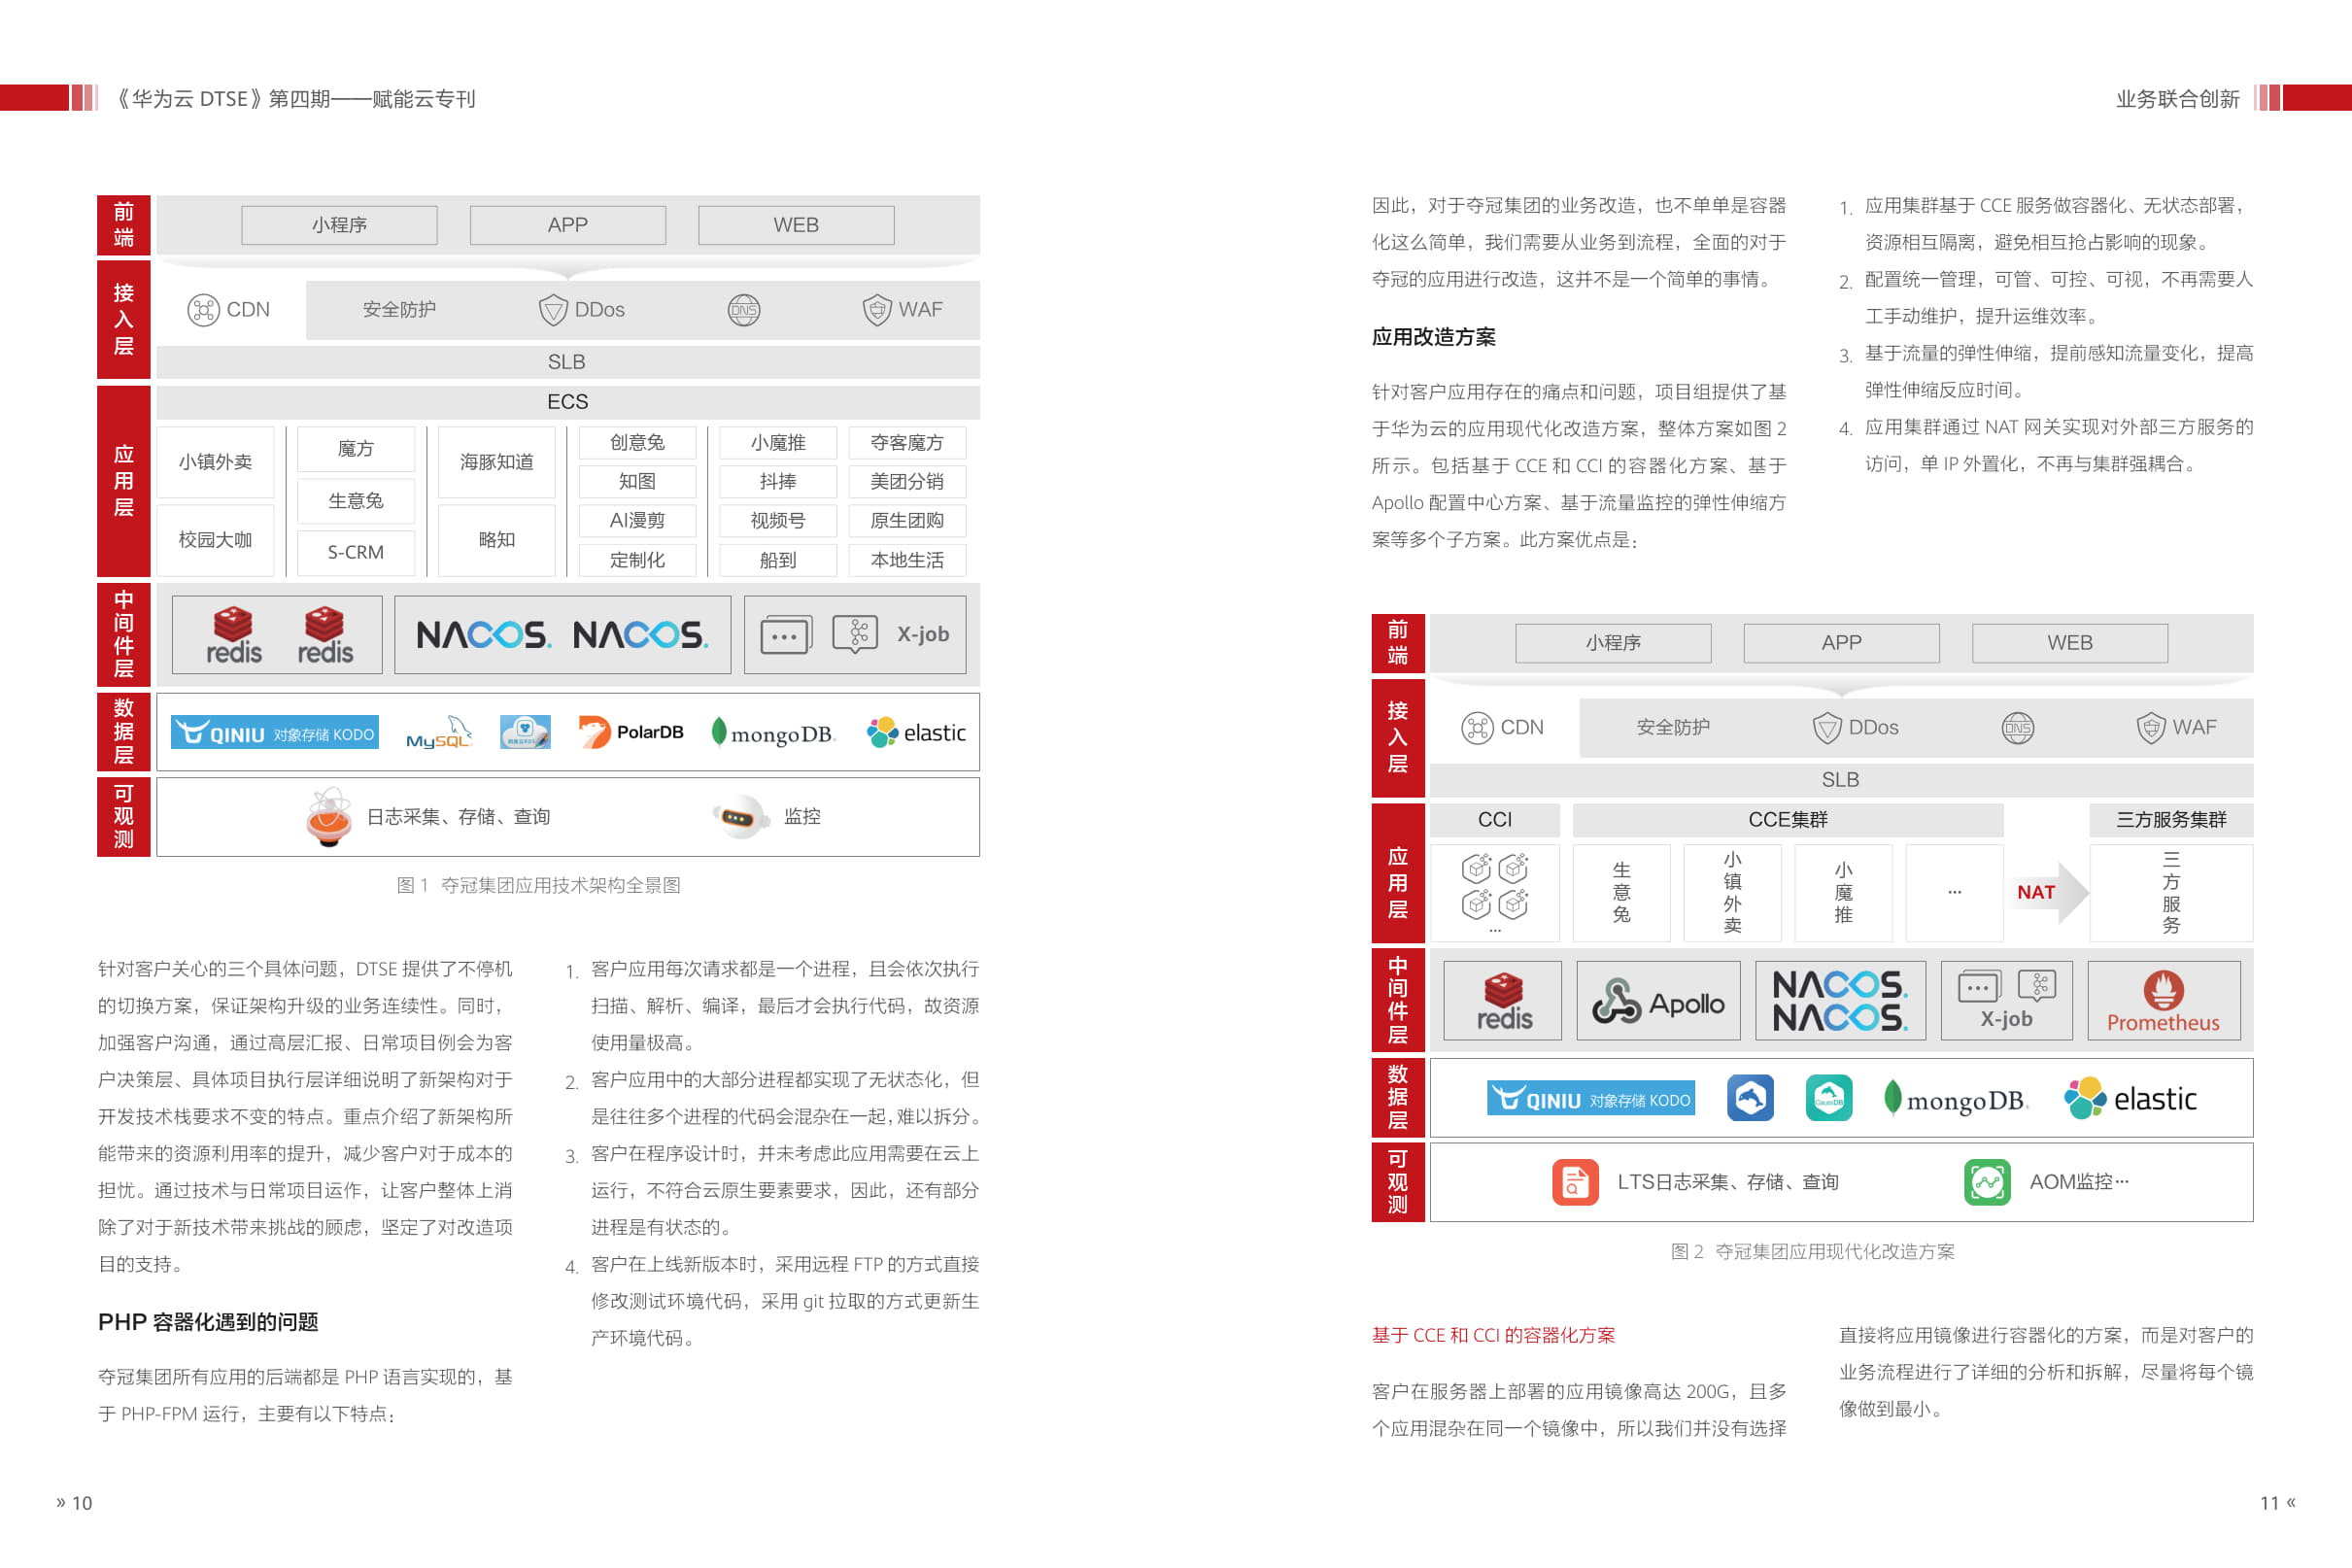Click the QINIU KODO logo in Figure 1

pos(275,732)
